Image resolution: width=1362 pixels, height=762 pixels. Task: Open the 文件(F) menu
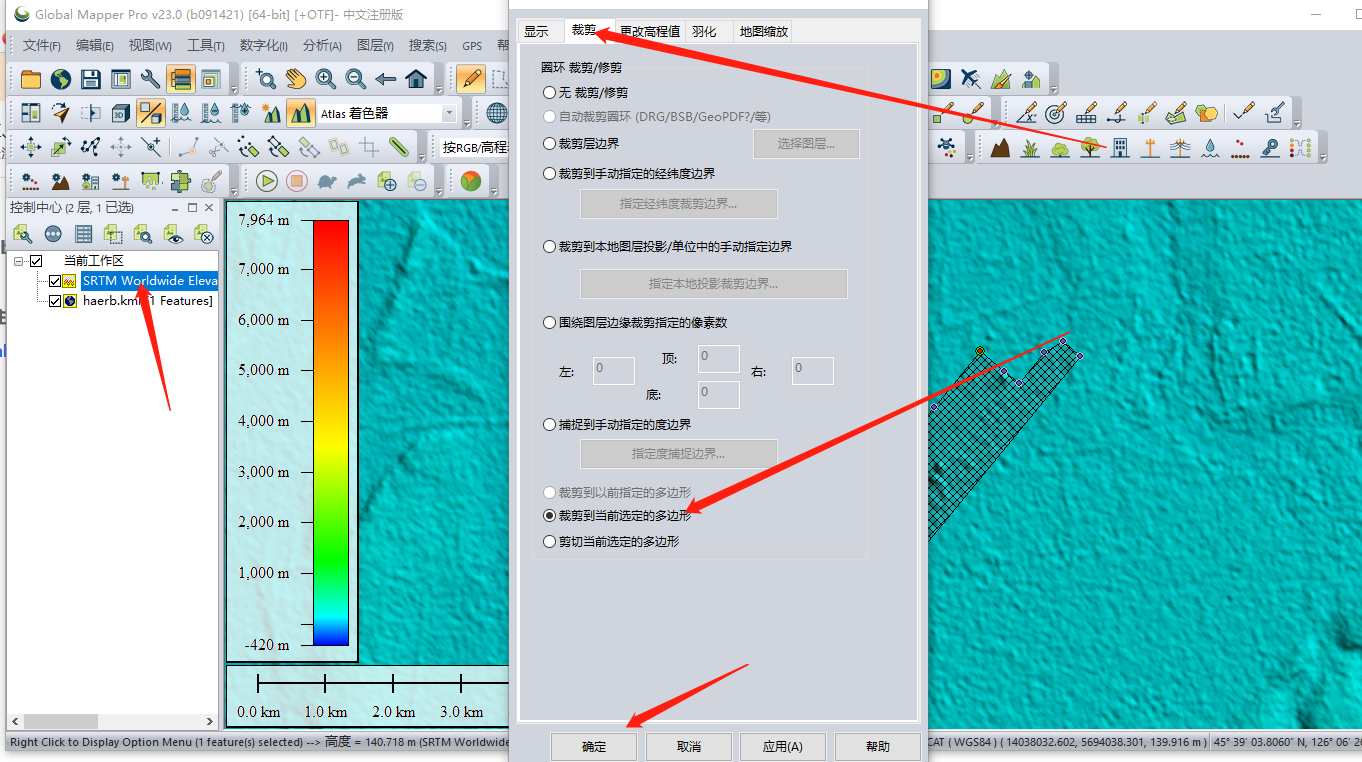42,45
